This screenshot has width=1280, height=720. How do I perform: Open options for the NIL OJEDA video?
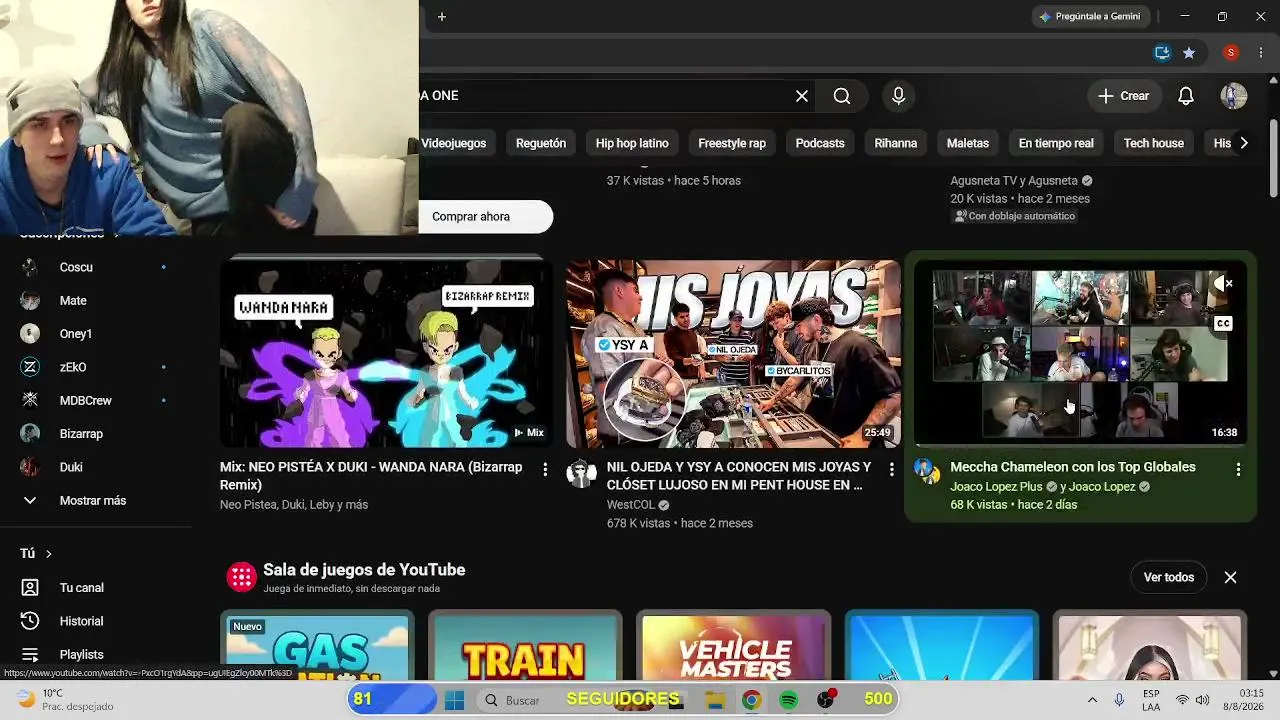point(892,469)
